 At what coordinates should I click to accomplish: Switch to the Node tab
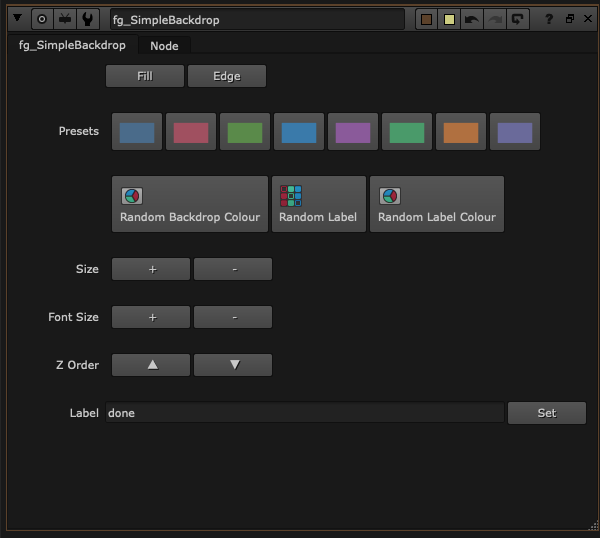pos(164,46)
